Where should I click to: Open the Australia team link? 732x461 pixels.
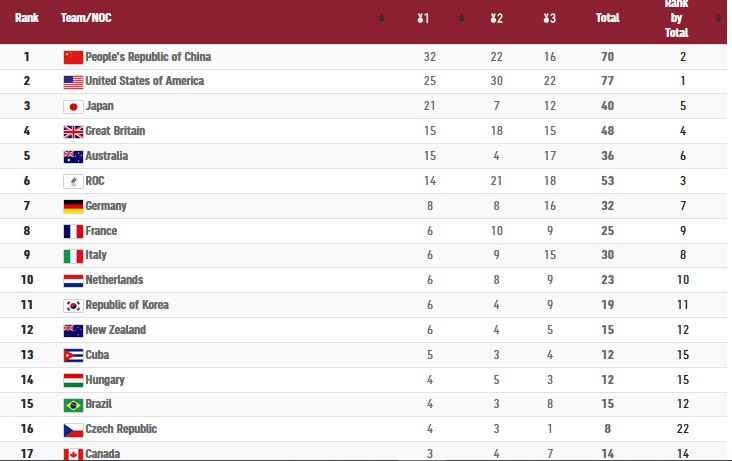point(106,156)
